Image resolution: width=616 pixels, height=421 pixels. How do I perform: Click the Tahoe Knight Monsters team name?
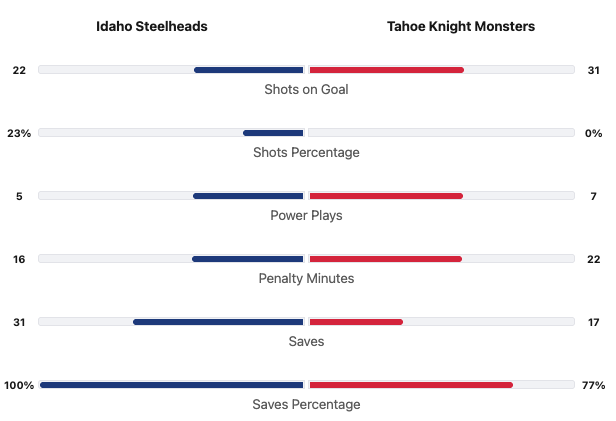pyautogui.click(x=461, y=27)
